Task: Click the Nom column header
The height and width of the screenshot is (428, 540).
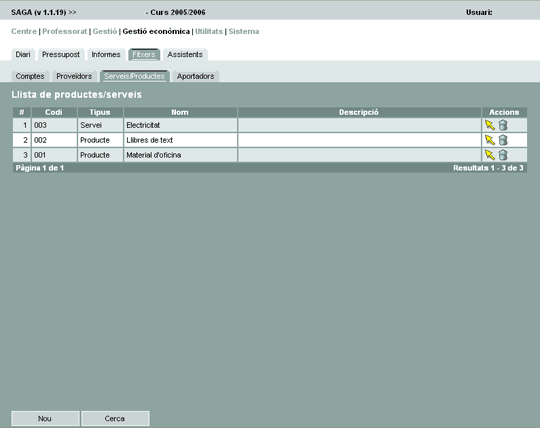Action: point(180,112)
